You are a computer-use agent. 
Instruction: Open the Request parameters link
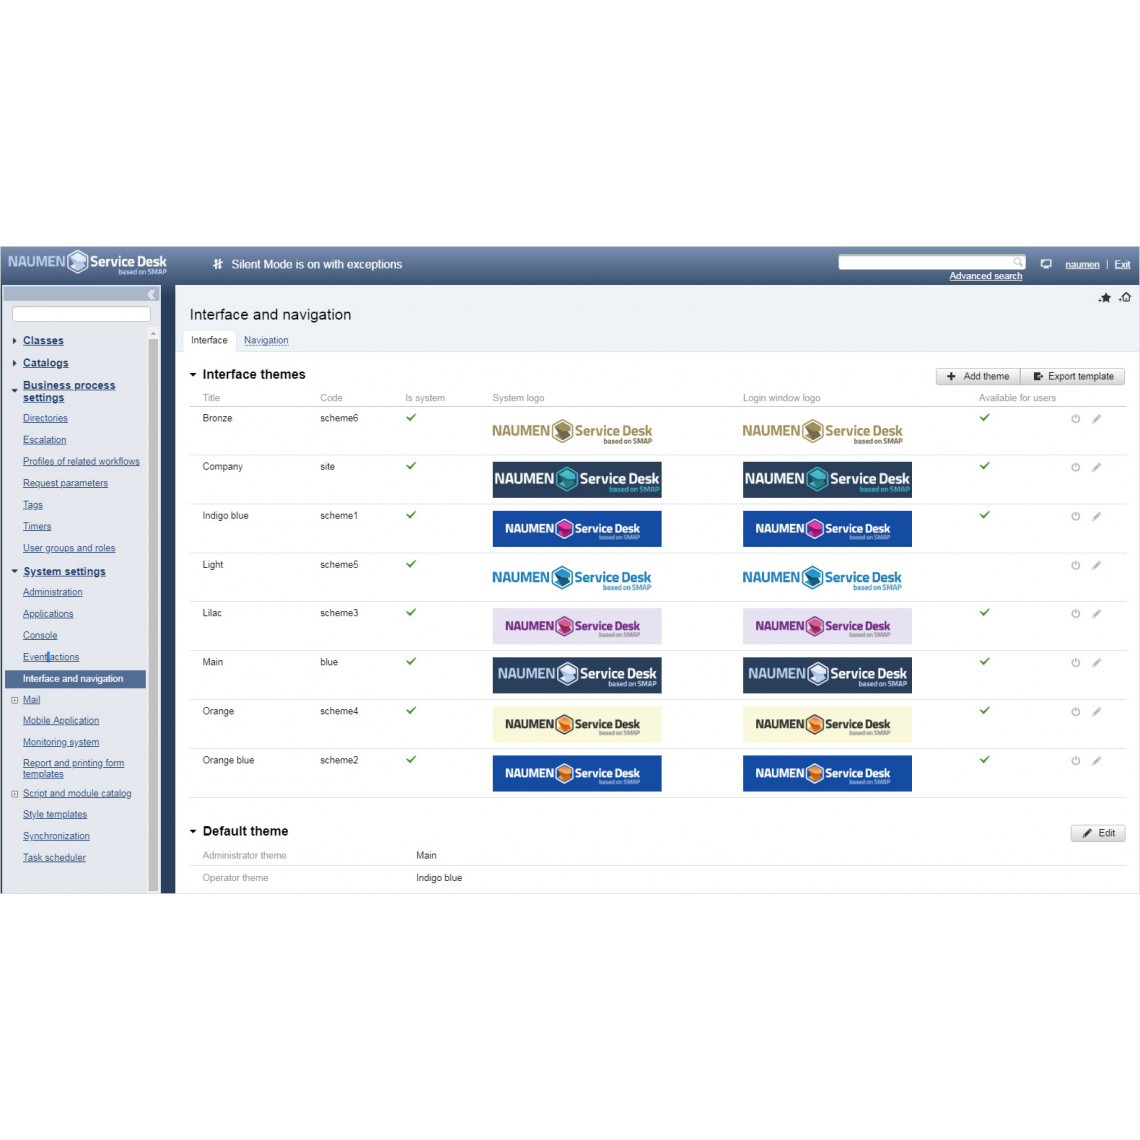(x=65, y=483)
